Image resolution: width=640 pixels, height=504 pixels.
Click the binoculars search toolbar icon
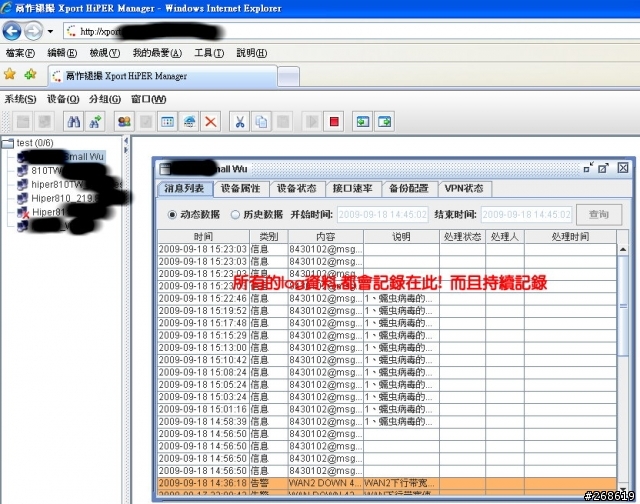pyautogui.click(x=73, y=122)
